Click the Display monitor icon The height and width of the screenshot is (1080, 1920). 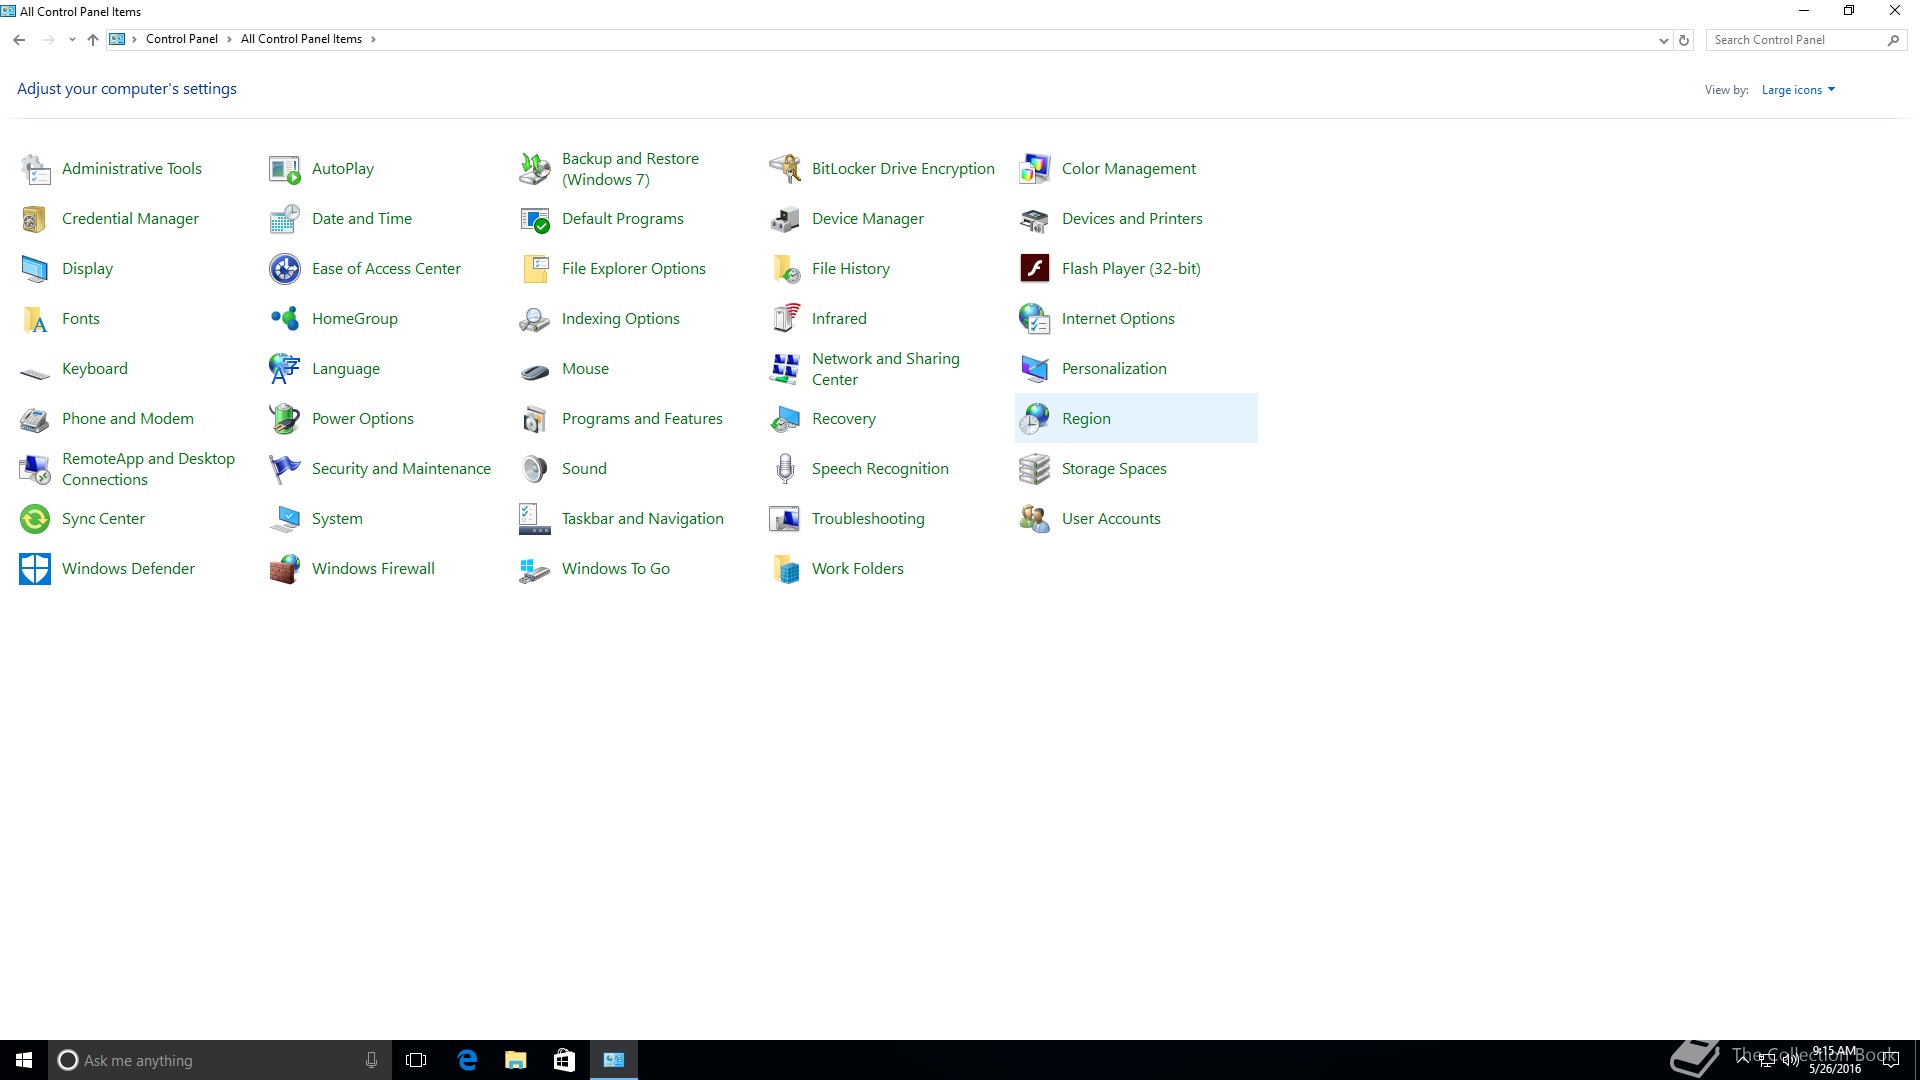click(x=35, y=269)
